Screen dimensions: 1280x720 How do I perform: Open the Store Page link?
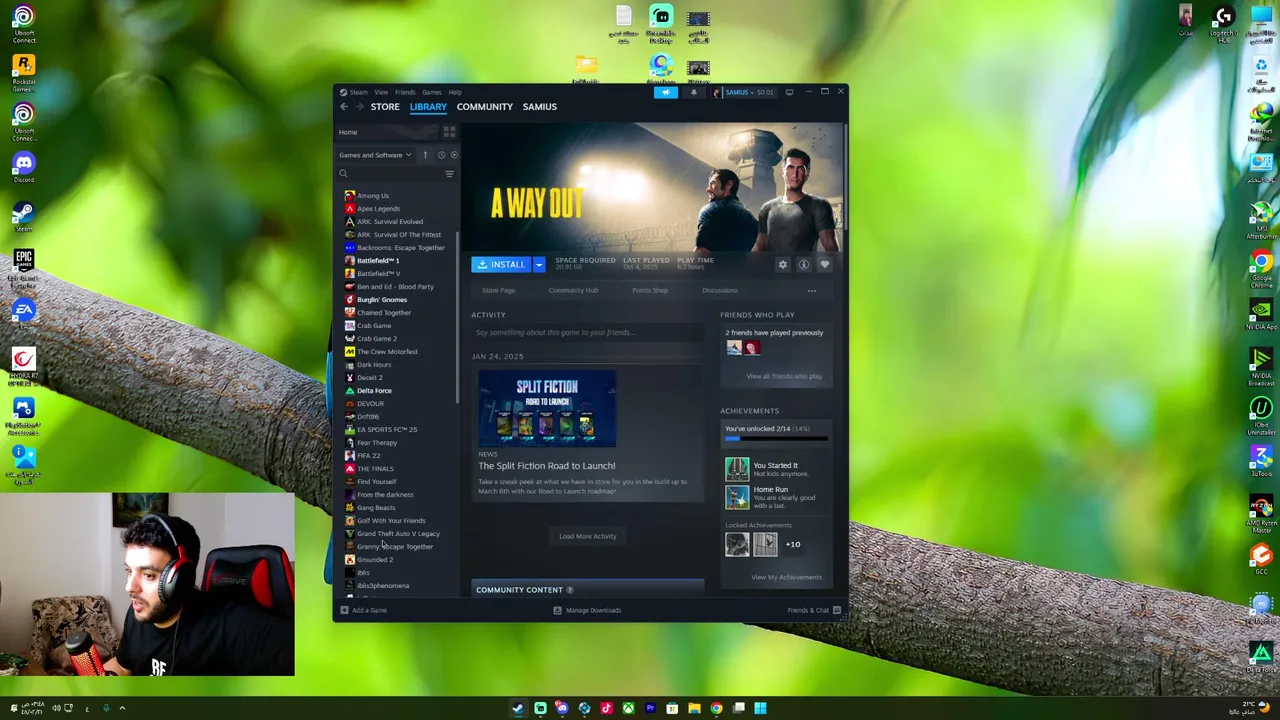(x=498, y=291)
